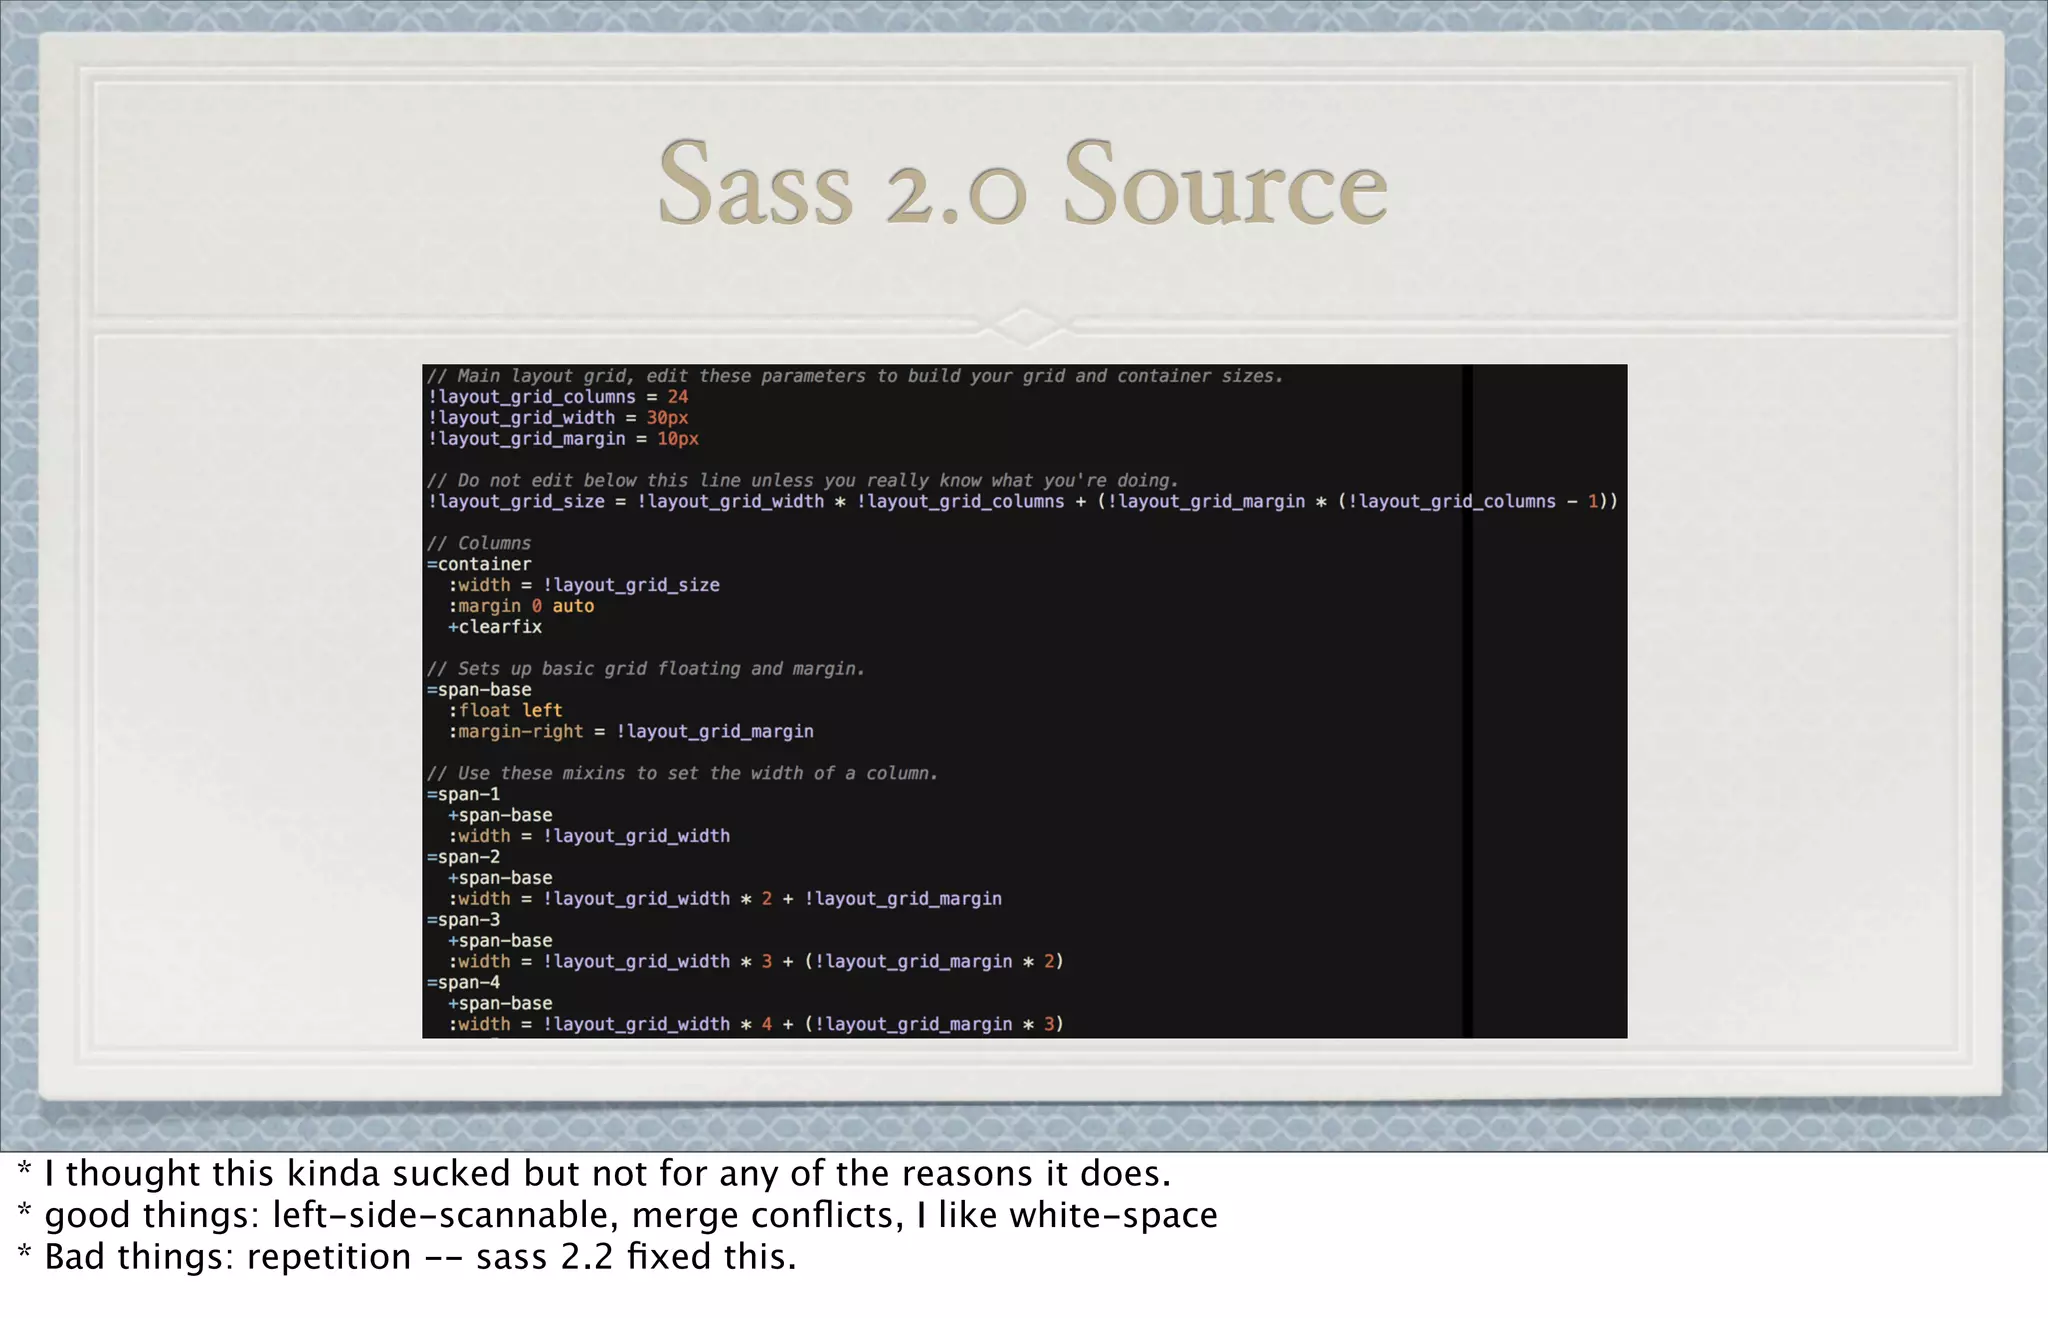The width and height of the screenshot is (2048, 1318).
Task: Click the note starting "good things: left-side-scannable"
Action: 618,1215
